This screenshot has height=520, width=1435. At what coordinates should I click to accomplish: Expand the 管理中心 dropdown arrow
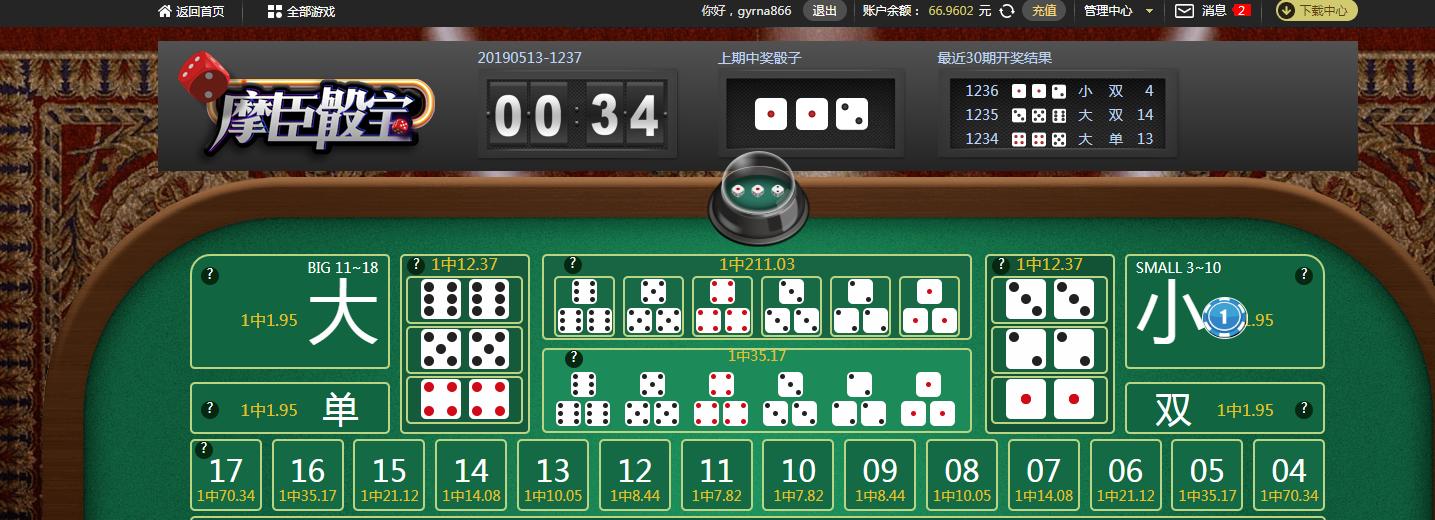pos(1149,11)
